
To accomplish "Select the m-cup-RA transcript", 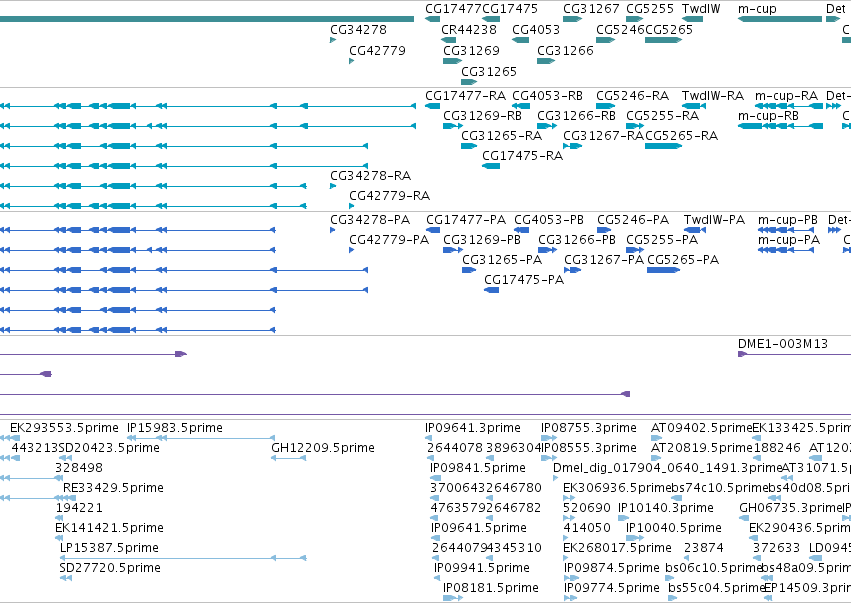I will [x=789, y=106].
